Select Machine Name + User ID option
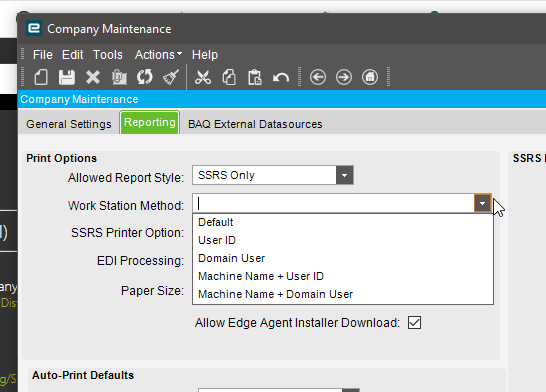 pos(343,276)
